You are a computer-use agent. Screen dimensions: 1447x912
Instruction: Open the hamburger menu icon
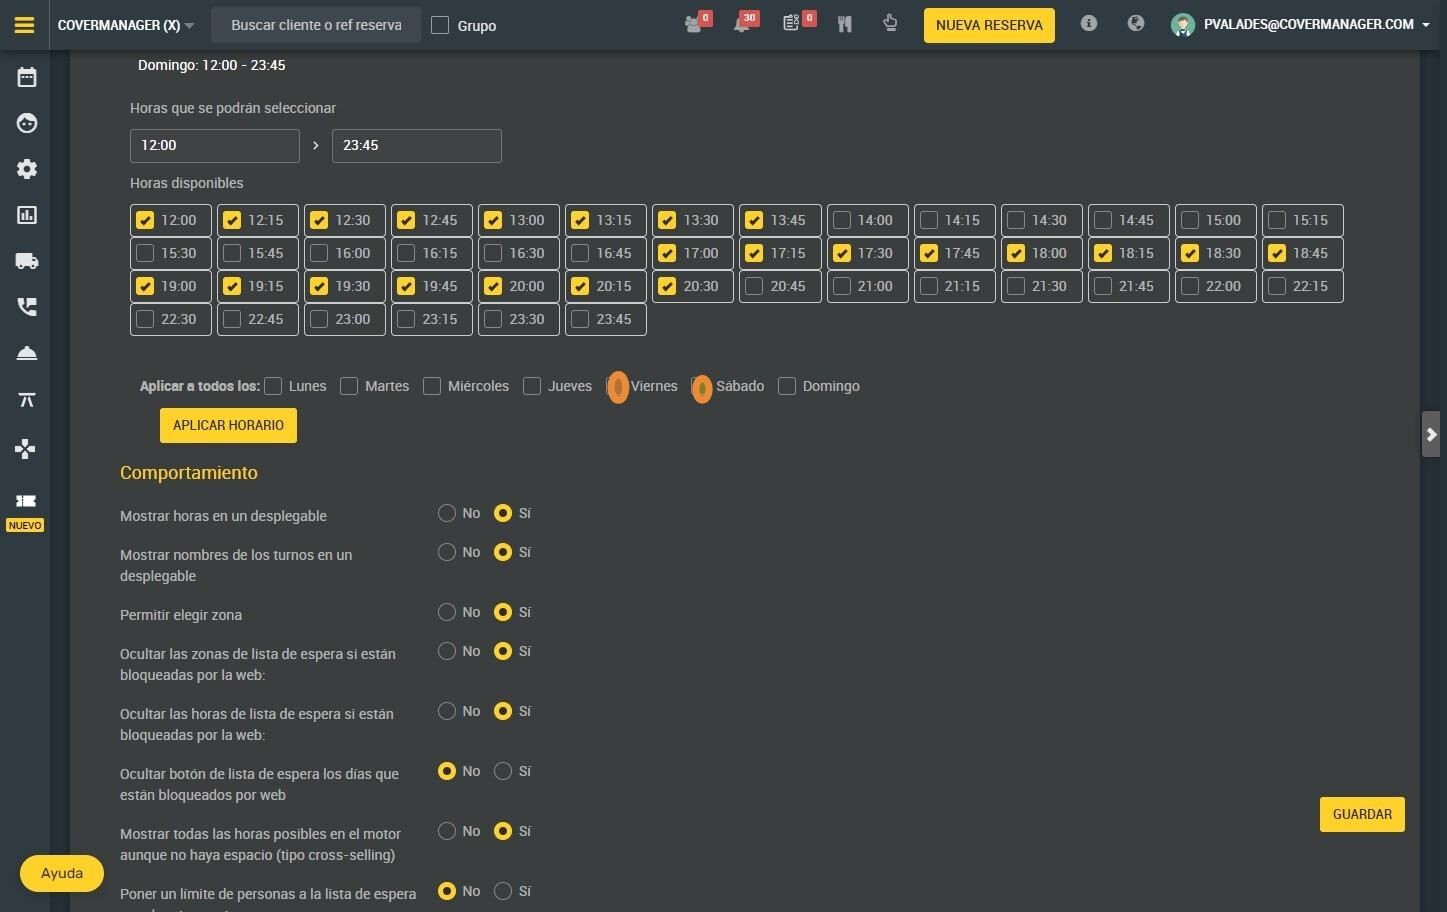[x=24, y=25]
